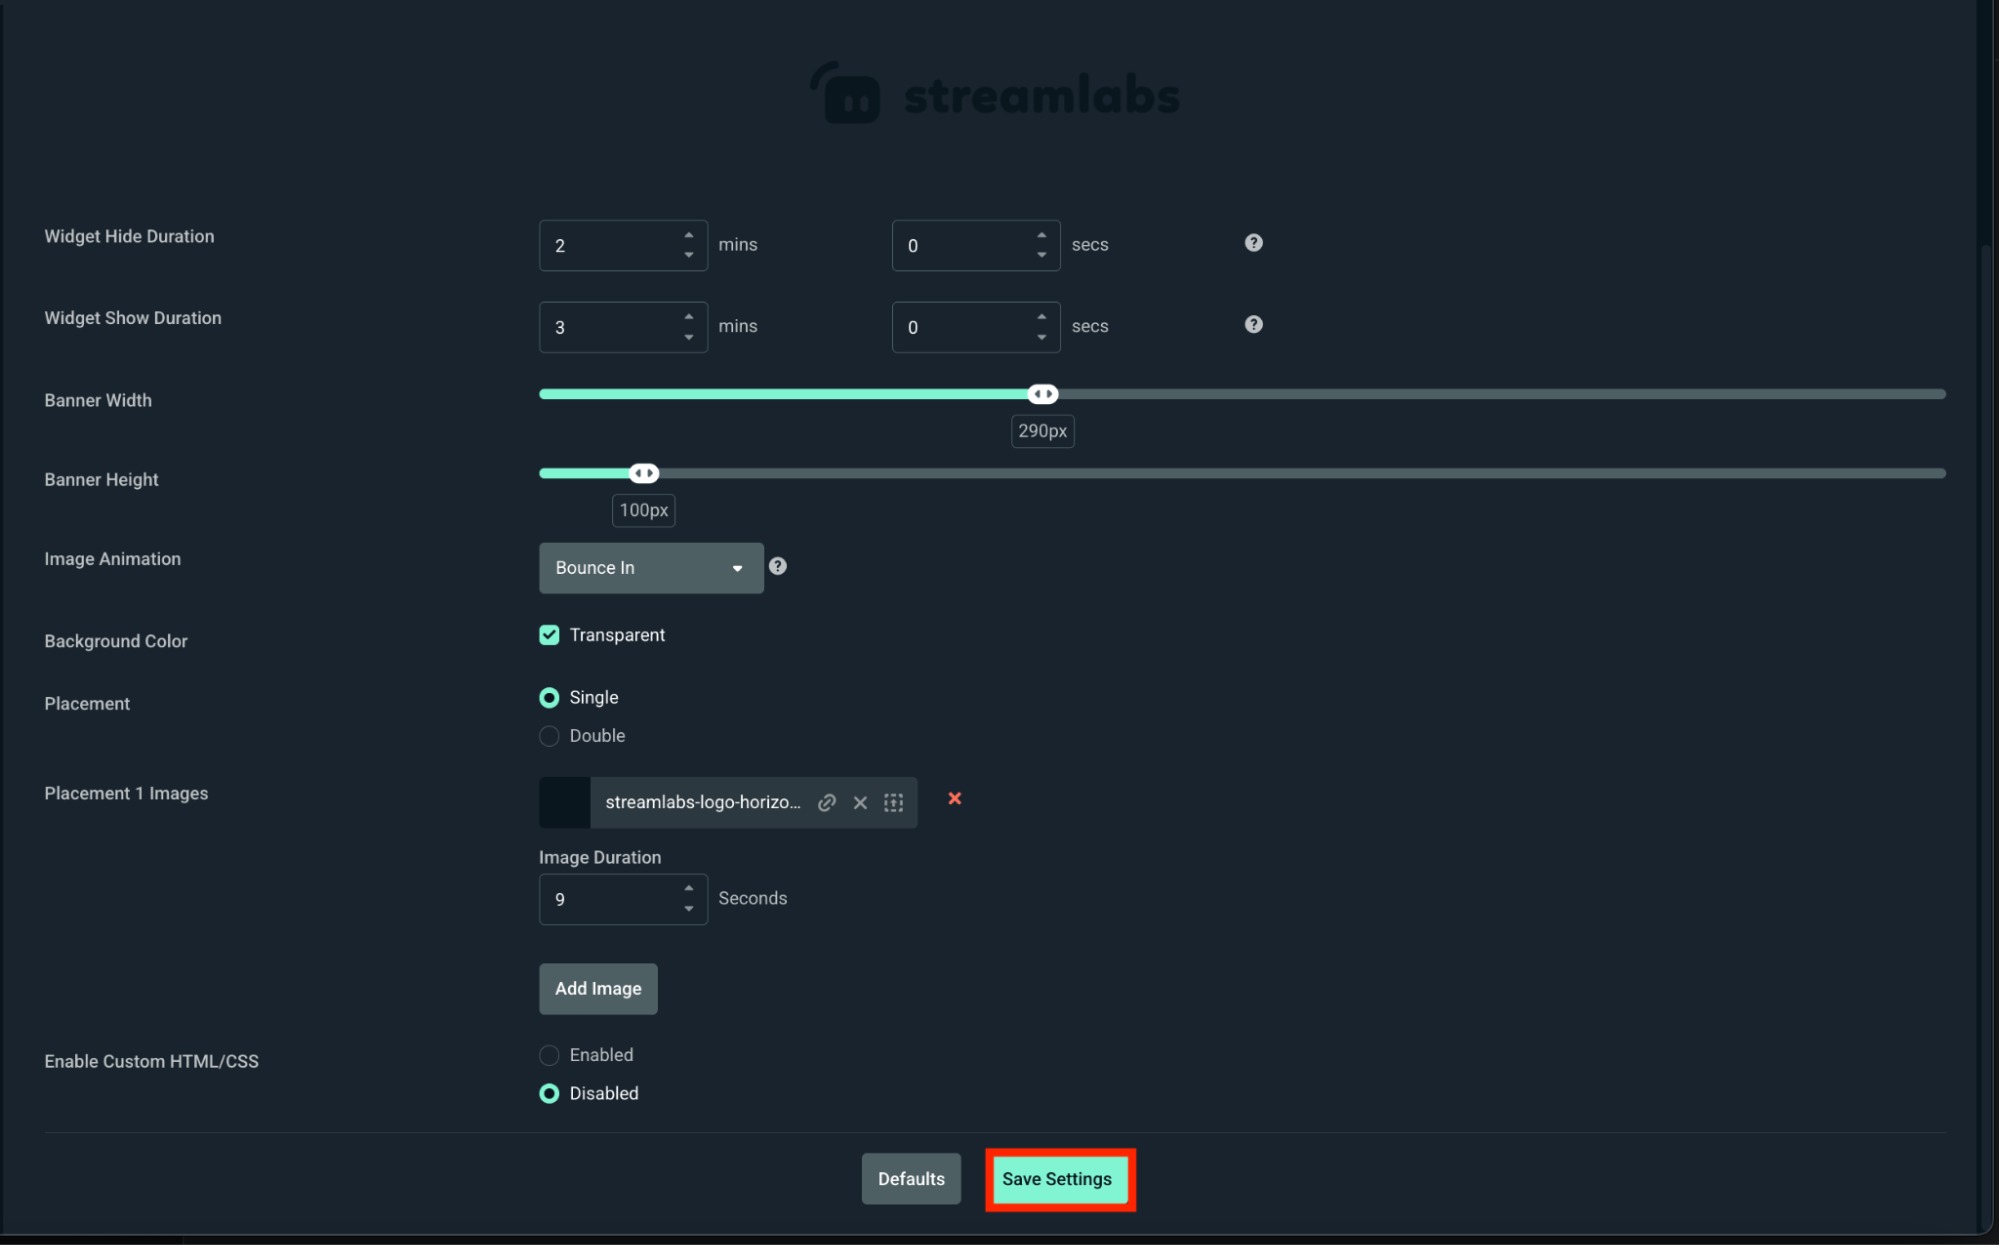
Task: Click the link icon on streamlabs-logo image
Action: [826, 802]
